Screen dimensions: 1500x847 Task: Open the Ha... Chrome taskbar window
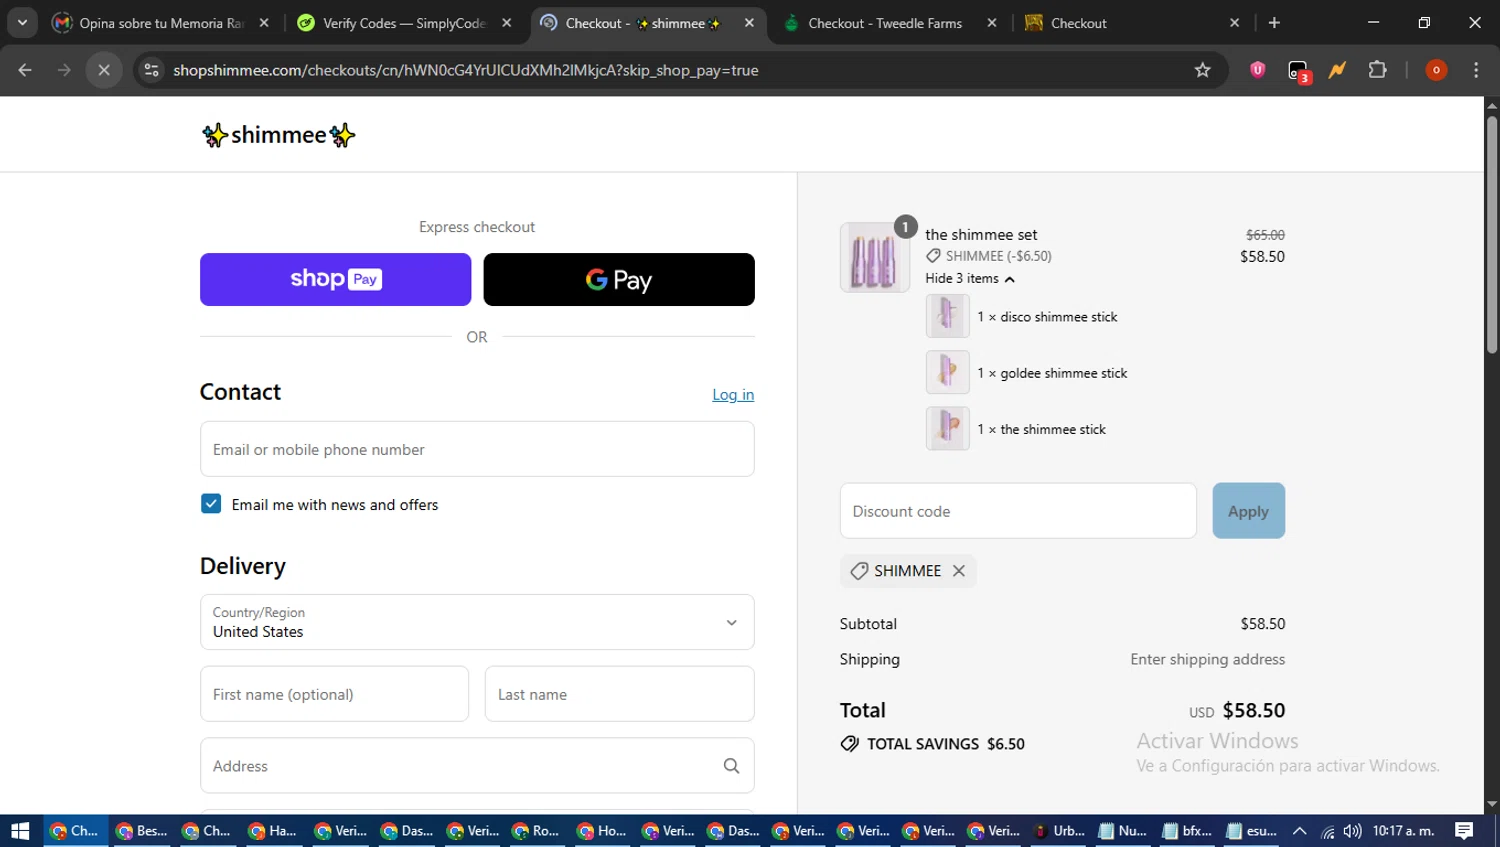(273, 831)
